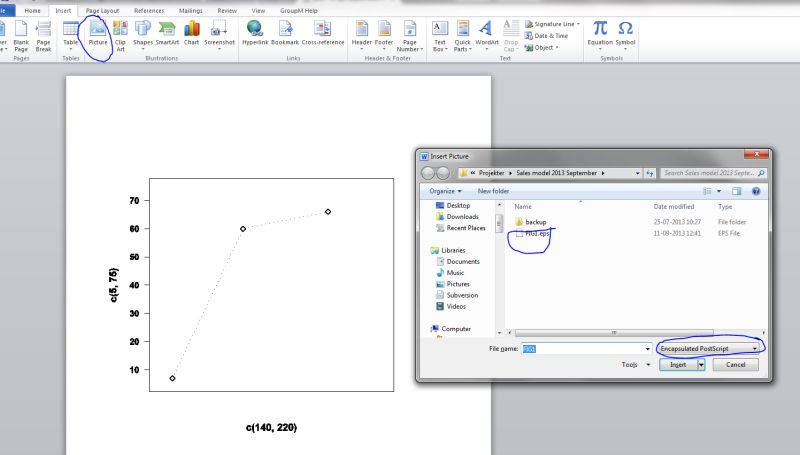This screenshot has width=800, height=455.
Task: Open the Screenshot tool
Action: coord(219,35)
